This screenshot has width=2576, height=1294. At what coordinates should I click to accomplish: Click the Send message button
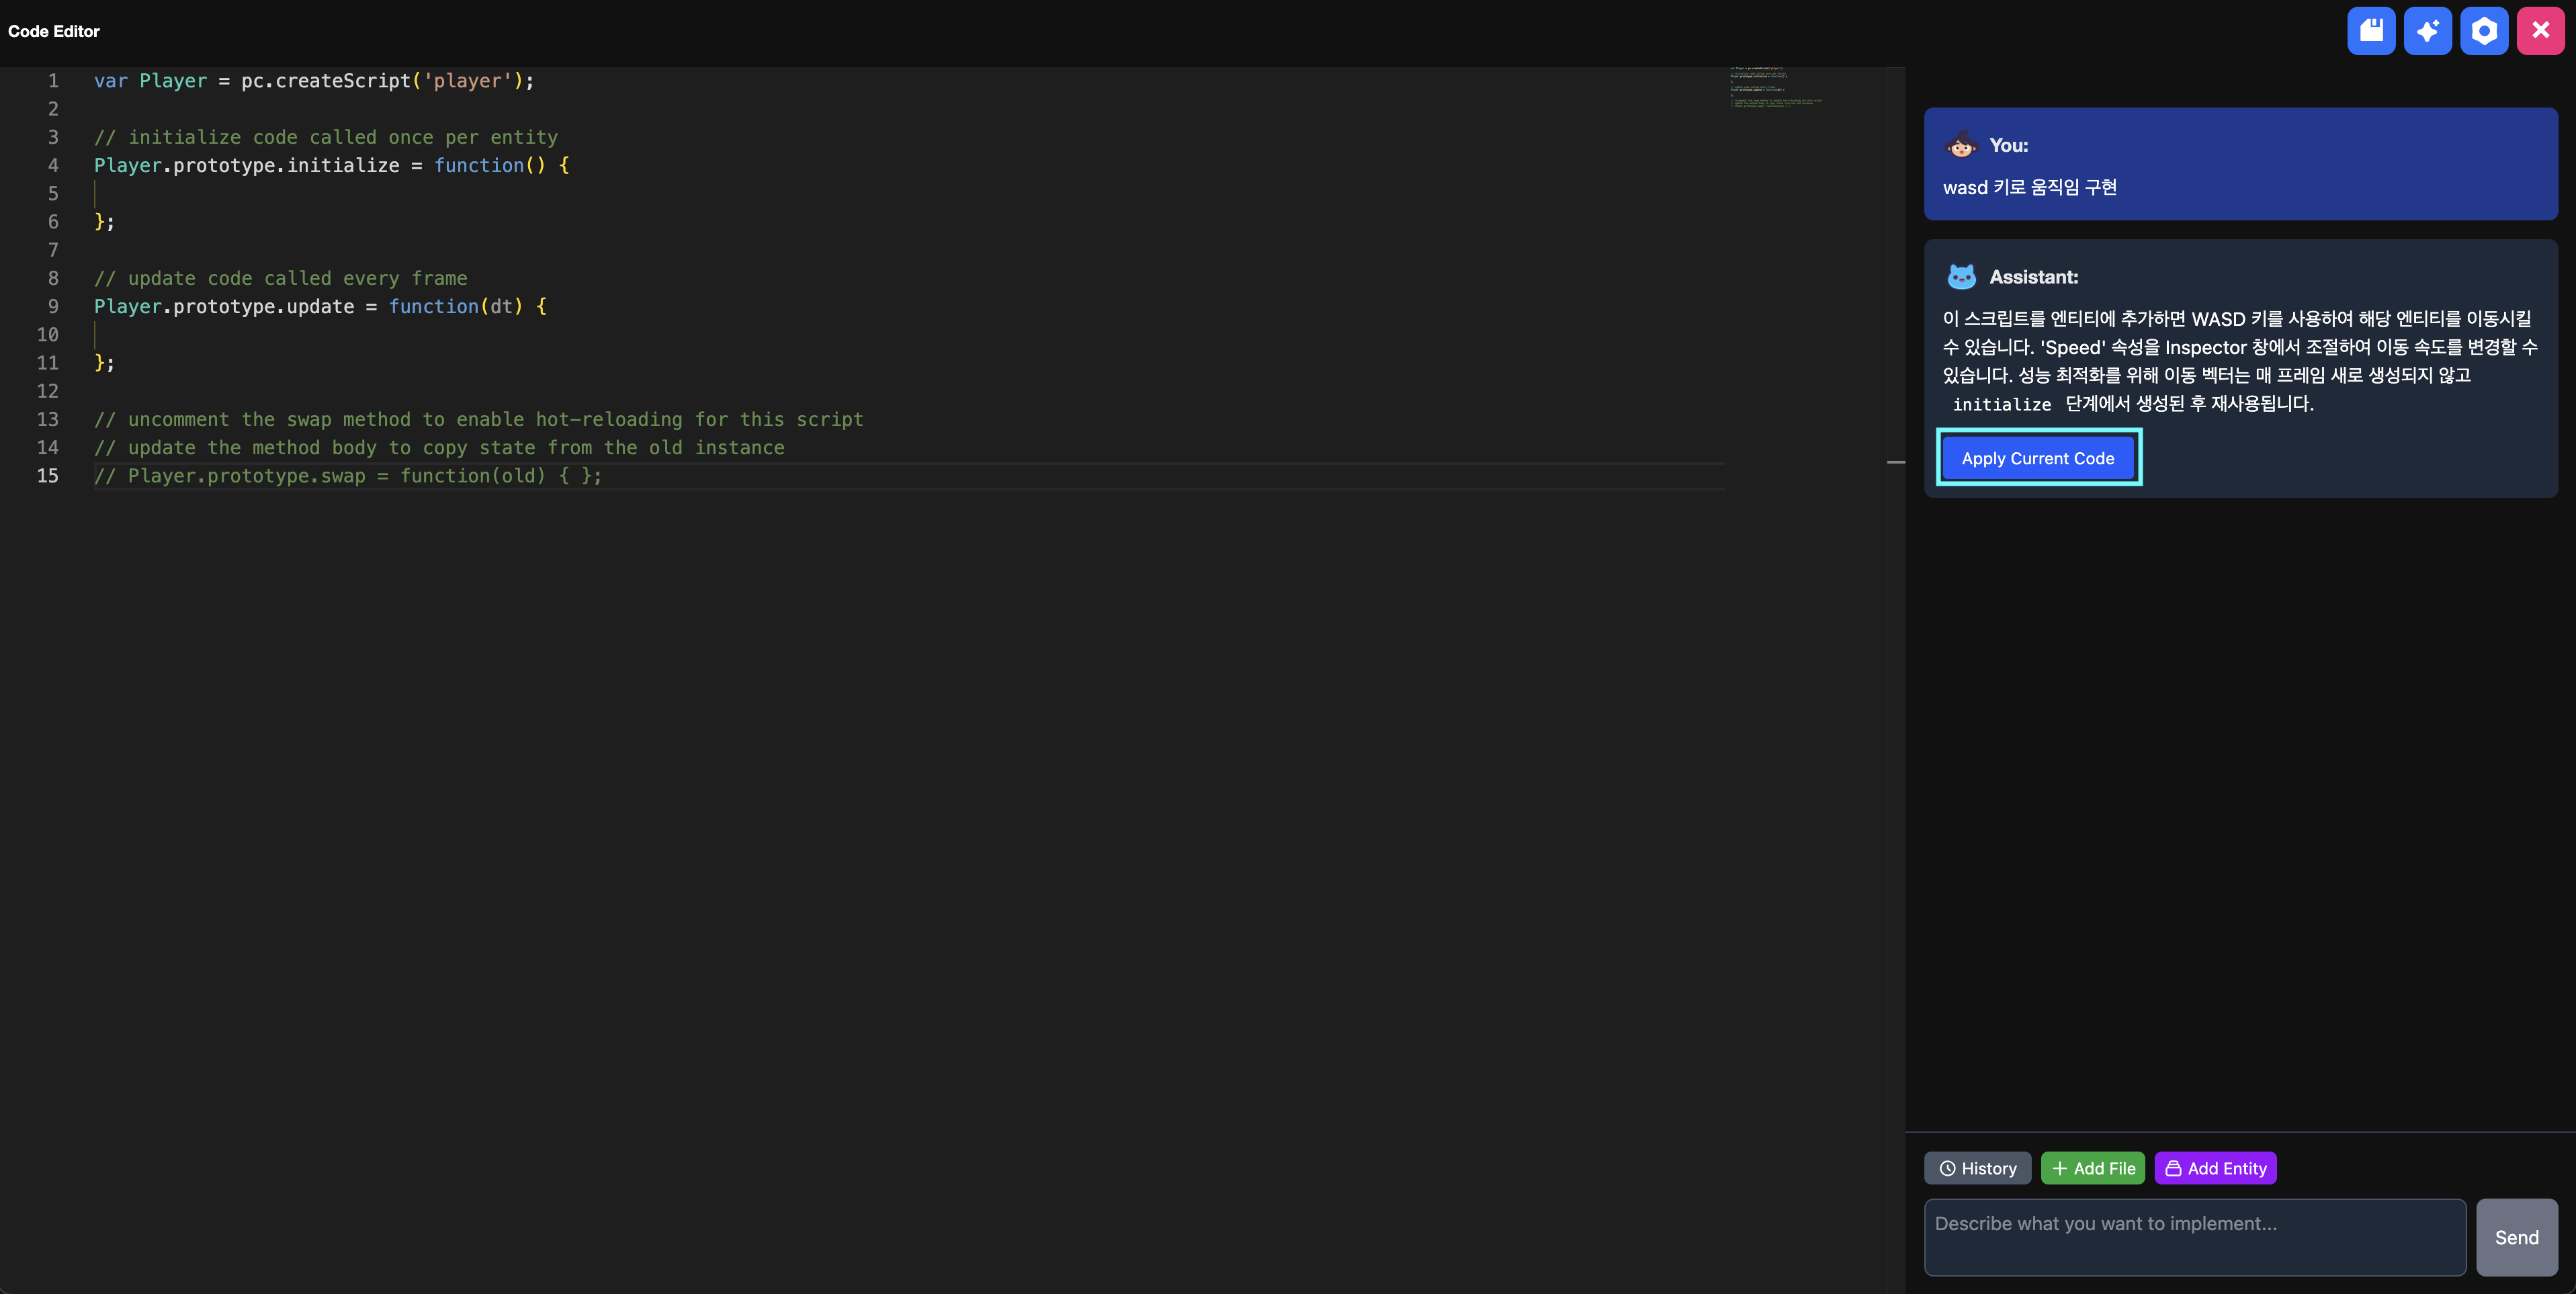[2516, 1237]
